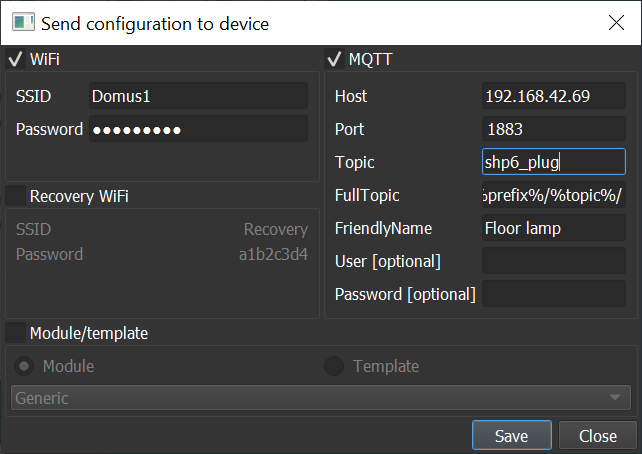Enable the Recovery WiFi checkbox
This screenshot has width=642, height=454.
[x=15, y=196]
